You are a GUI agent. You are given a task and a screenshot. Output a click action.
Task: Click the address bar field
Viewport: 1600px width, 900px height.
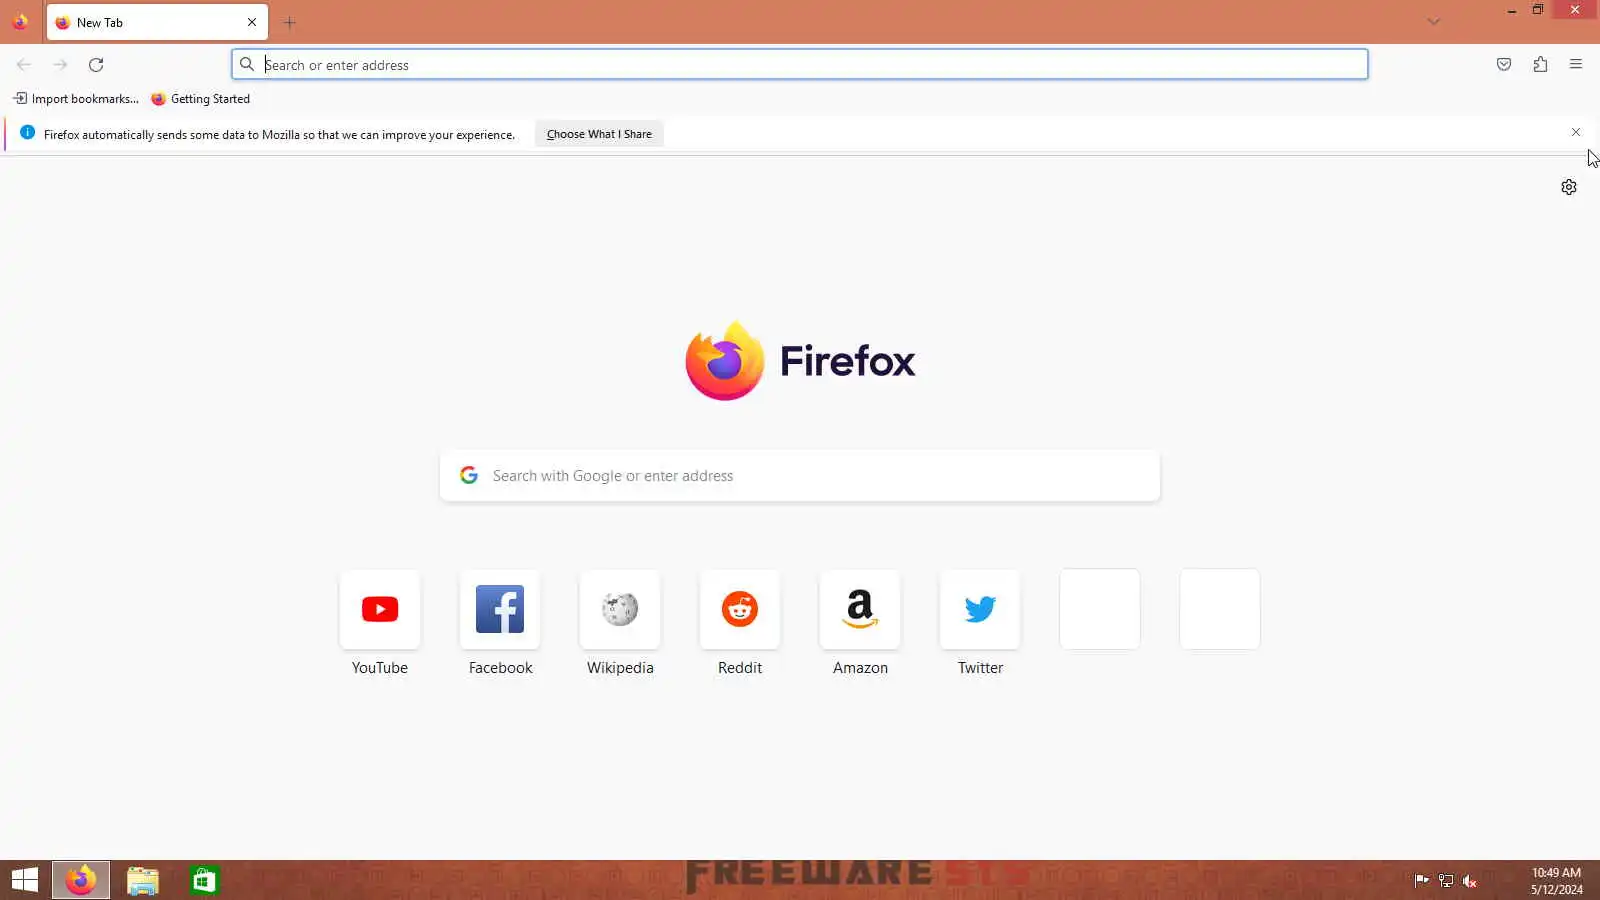click(800, 65)
